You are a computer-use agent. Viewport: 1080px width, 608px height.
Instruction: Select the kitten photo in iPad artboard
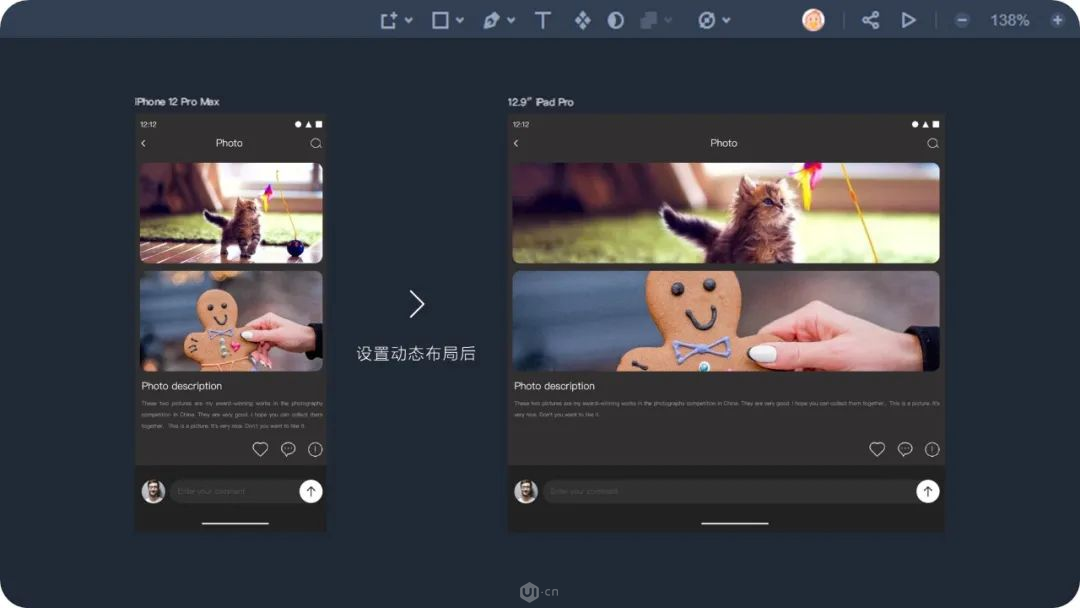[726, 213]
